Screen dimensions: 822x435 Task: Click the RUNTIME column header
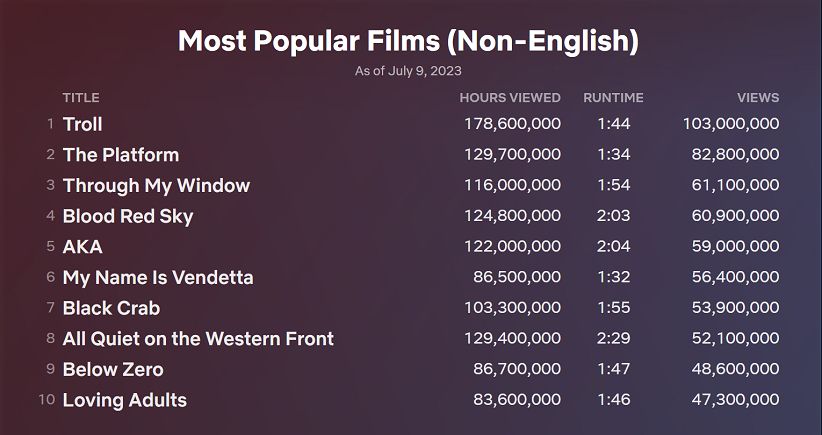click(x=613, y=98)
